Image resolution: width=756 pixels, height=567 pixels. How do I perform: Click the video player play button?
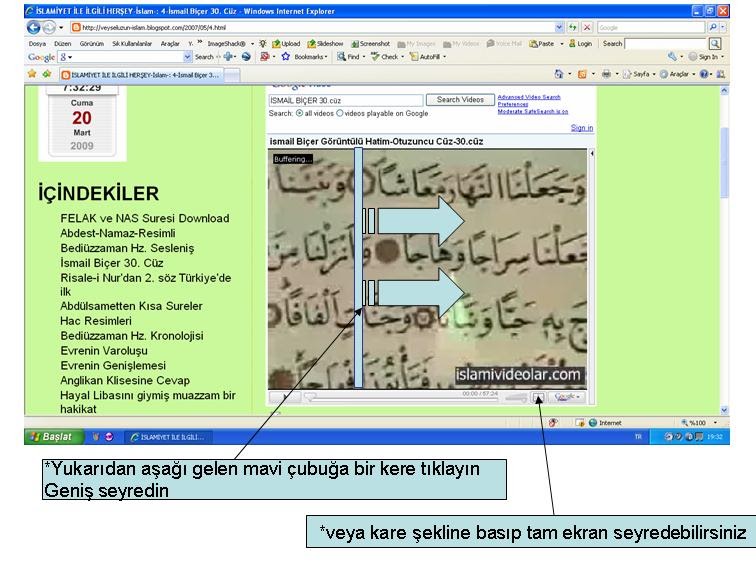(285, 397)
